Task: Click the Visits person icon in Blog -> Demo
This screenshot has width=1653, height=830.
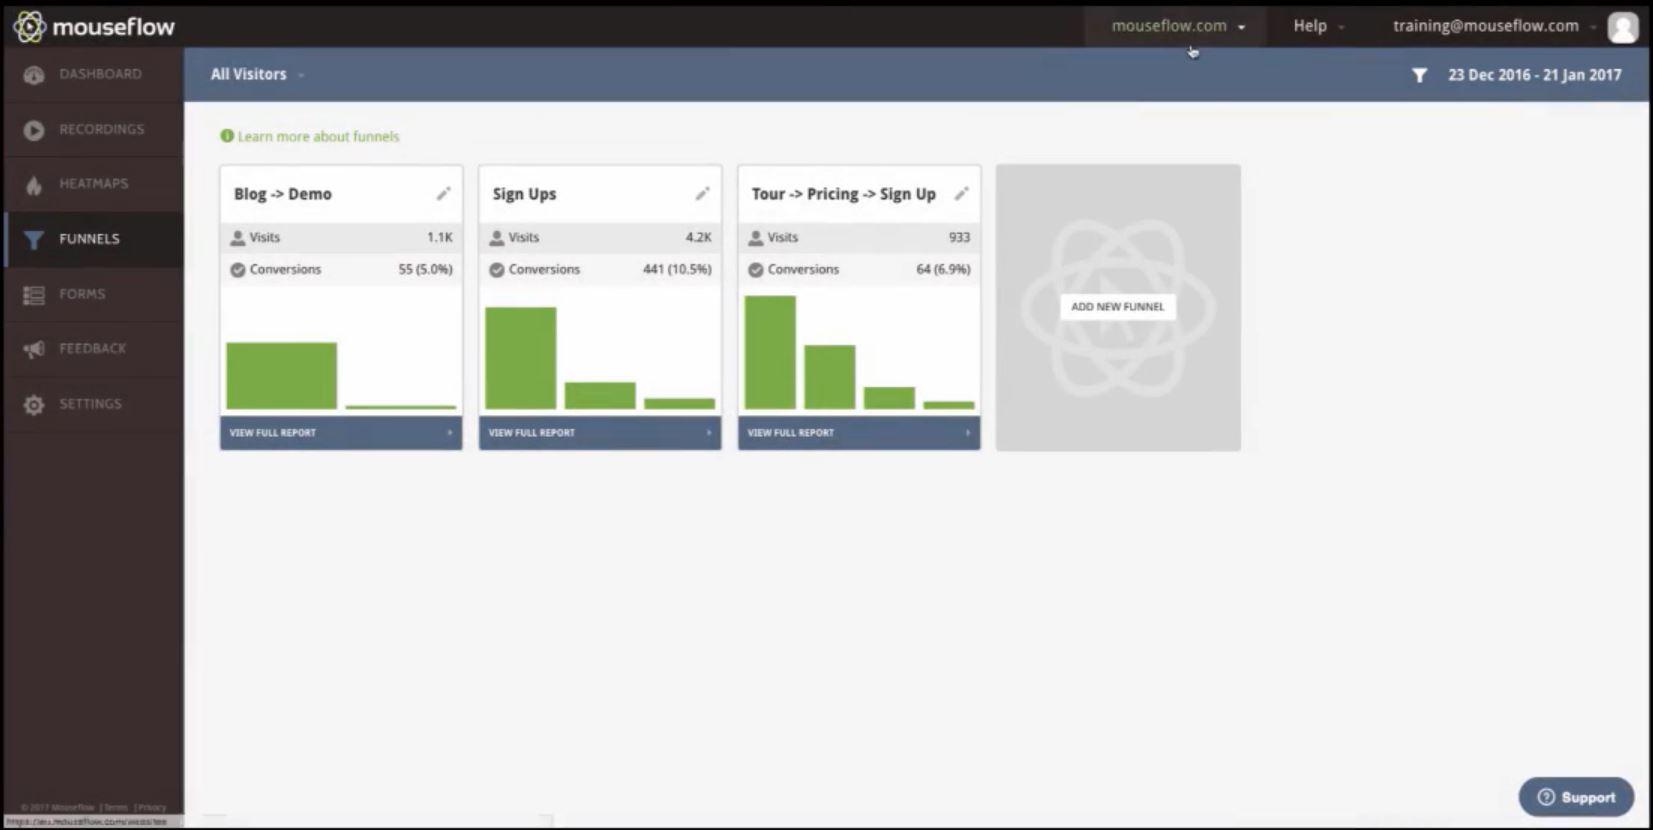Action: 238,238
